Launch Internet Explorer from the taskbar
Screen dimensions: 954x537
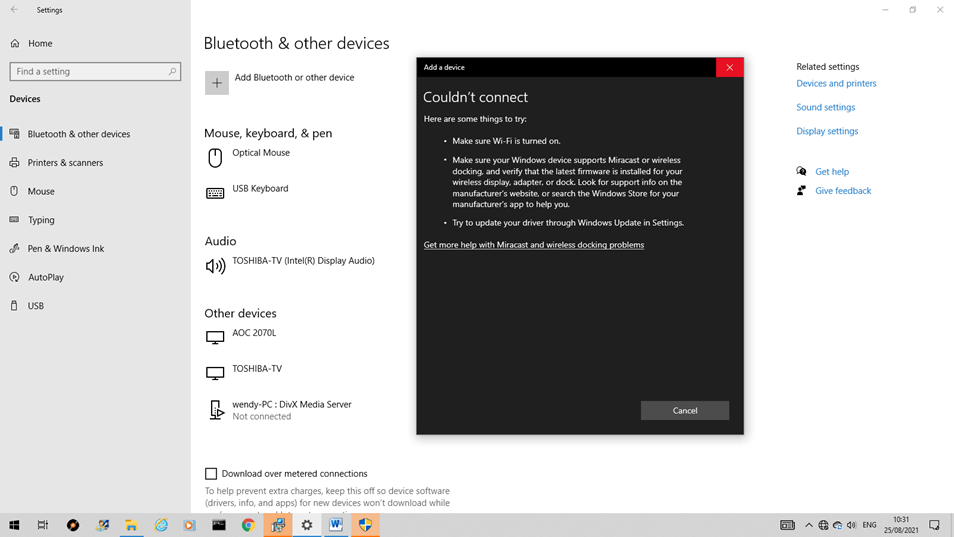pyautogui.click(x=161, y=525)
